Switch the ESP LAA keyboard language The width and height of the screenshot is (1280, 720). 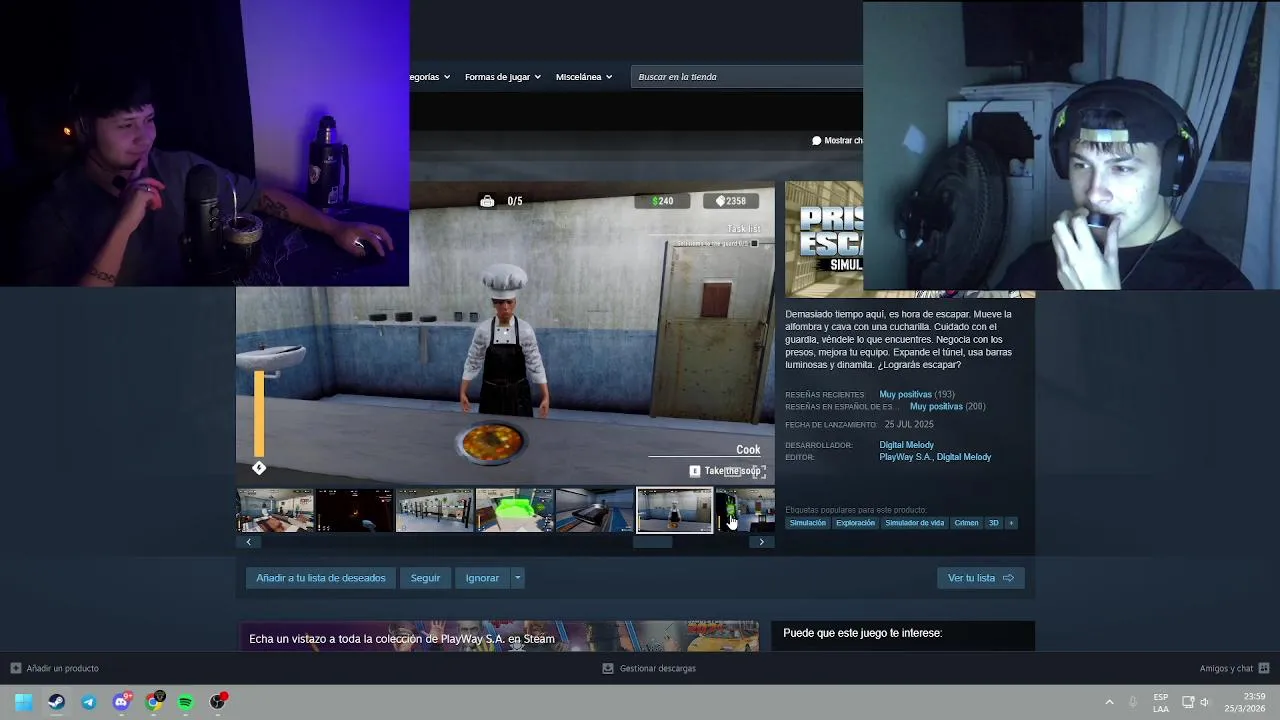click(x=1161, y=702)
